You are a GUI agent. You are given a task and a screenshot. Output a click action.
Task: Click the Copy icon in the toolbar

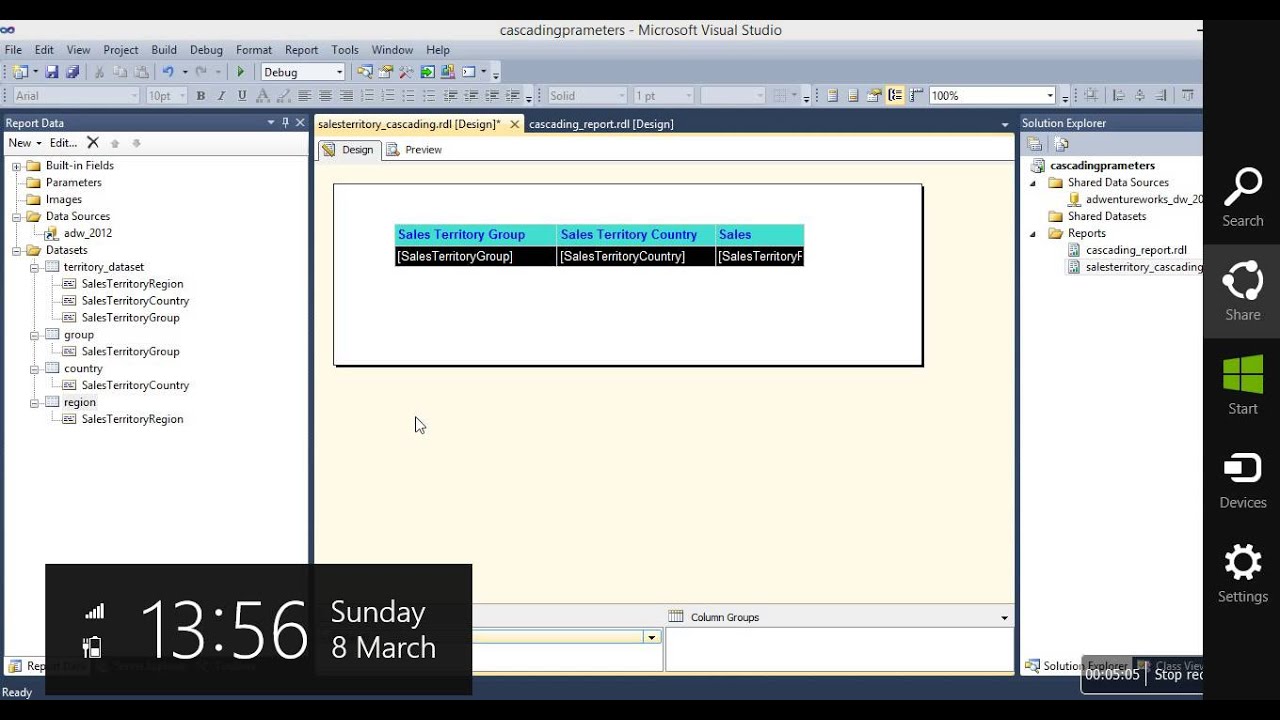click(120, 72)
